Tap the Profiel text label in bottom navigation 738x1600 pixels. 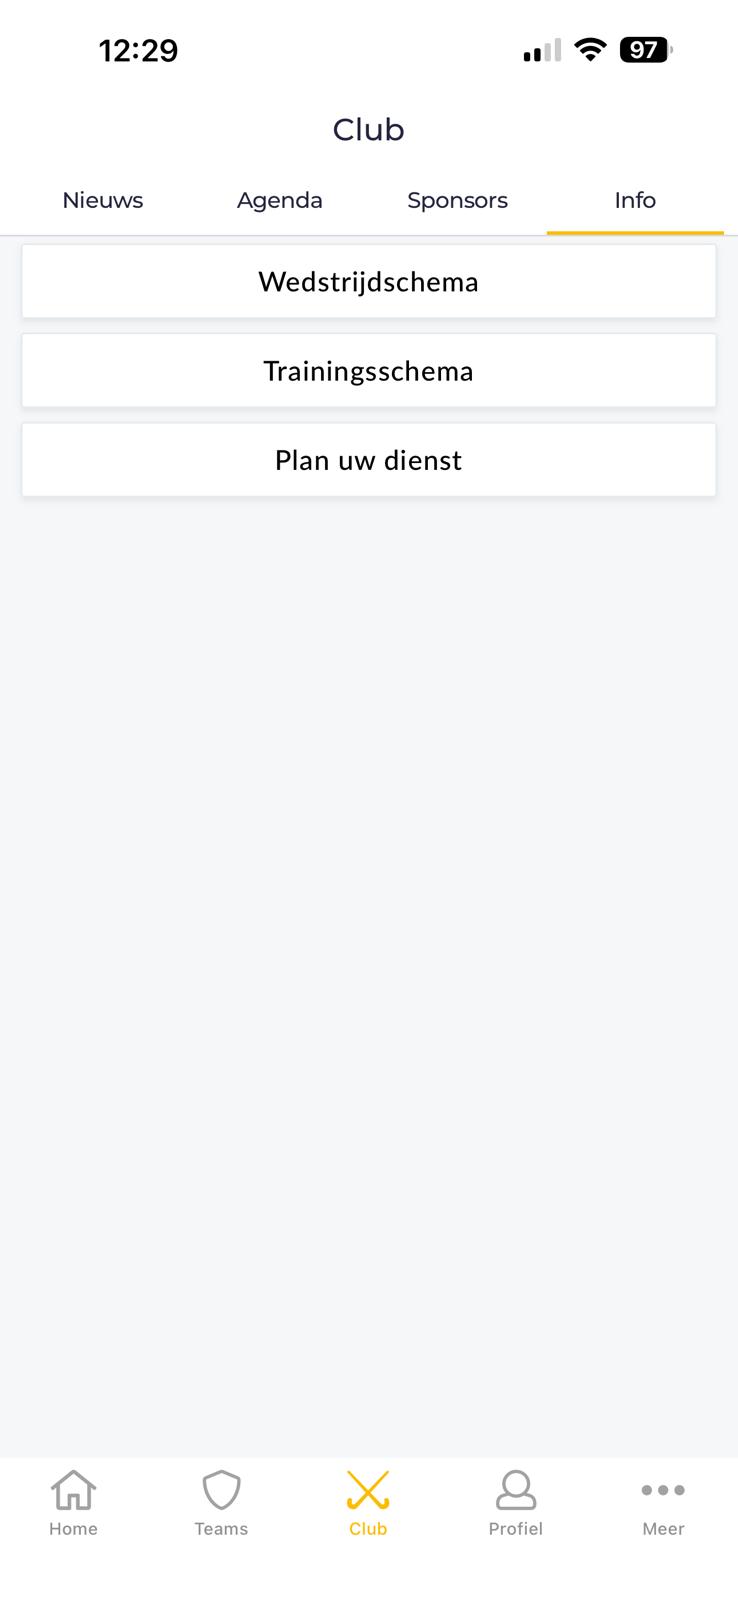coord(516,1529)
